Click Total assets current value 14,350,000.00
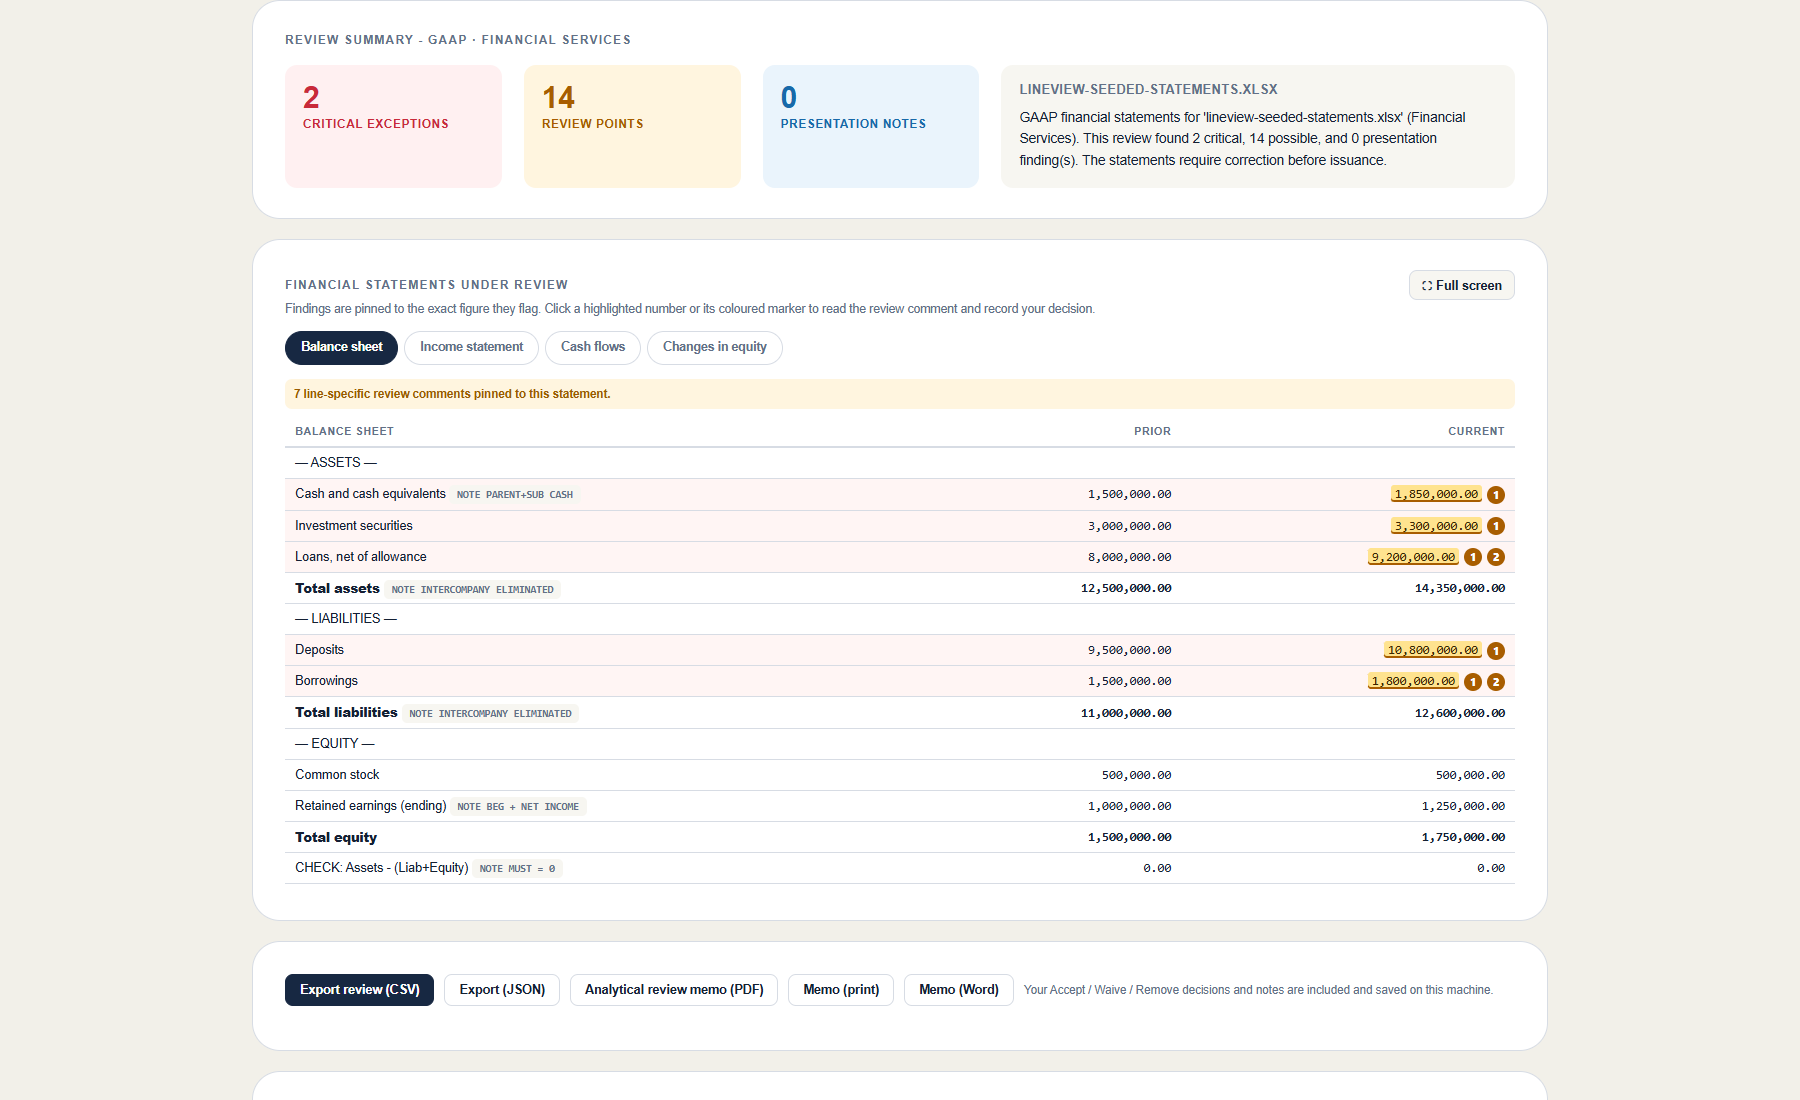Screen dimensions: 1800x1100 [x=1460, y=589]
